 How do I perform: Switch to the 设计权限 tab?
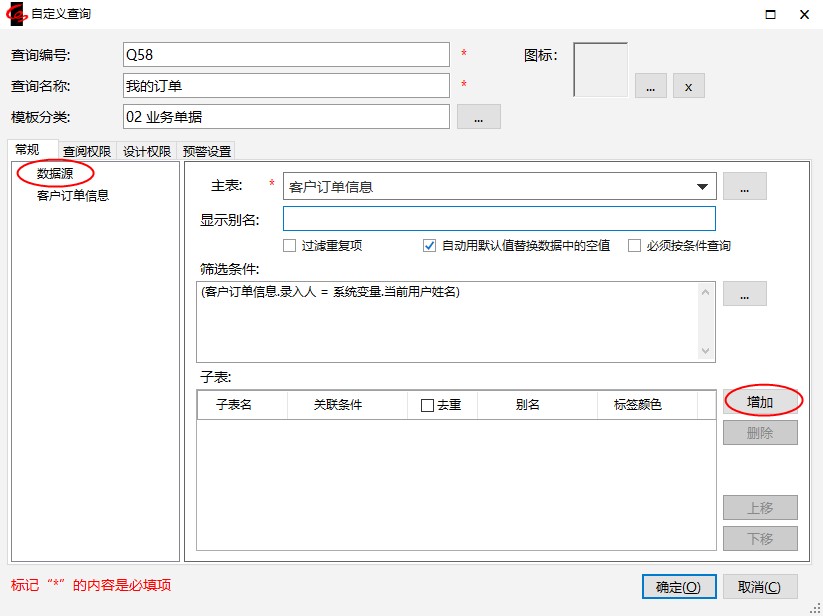click(x=147, y=151)
